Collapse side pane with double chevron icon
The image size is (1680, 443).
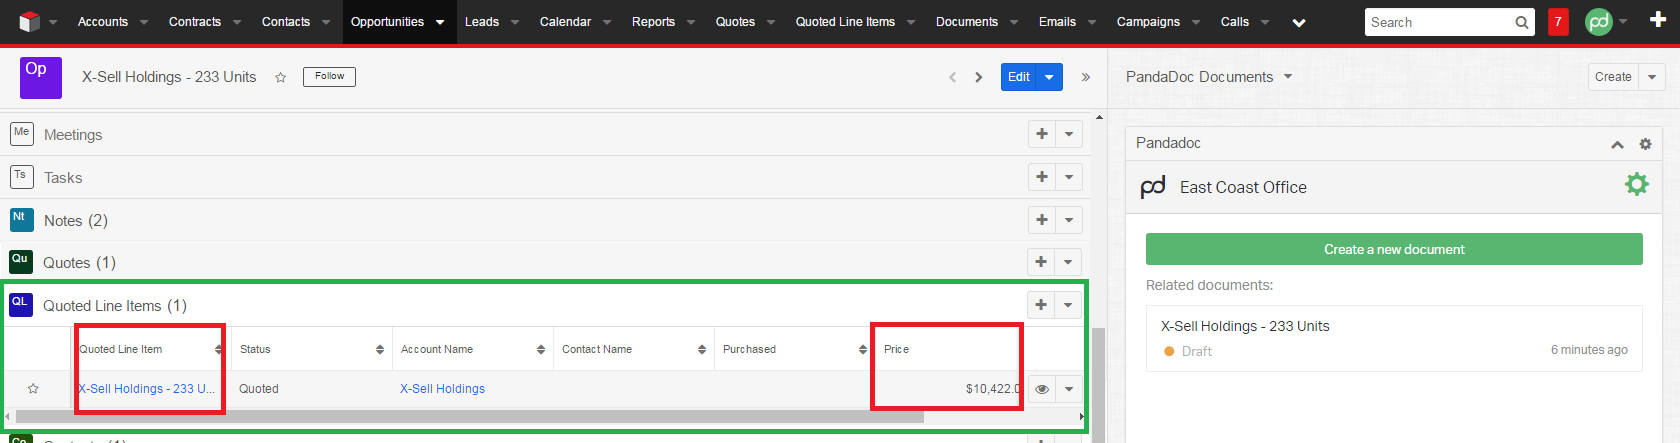[1086, 77]
